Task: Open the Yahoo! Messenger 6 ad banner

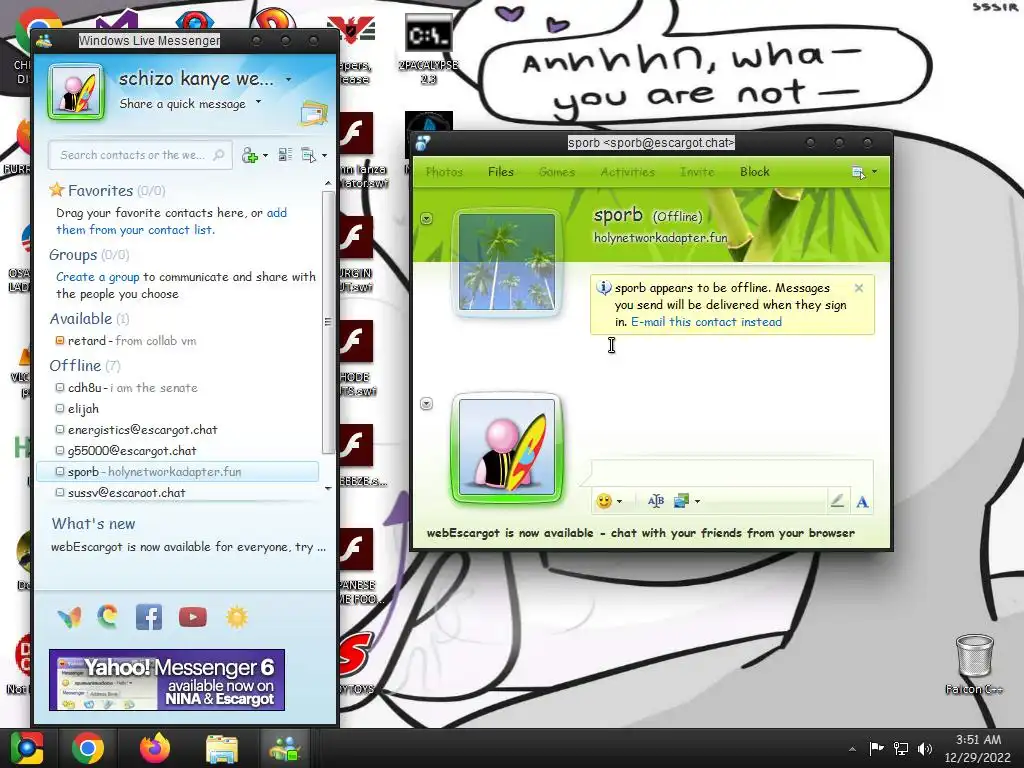Action: 167,680
